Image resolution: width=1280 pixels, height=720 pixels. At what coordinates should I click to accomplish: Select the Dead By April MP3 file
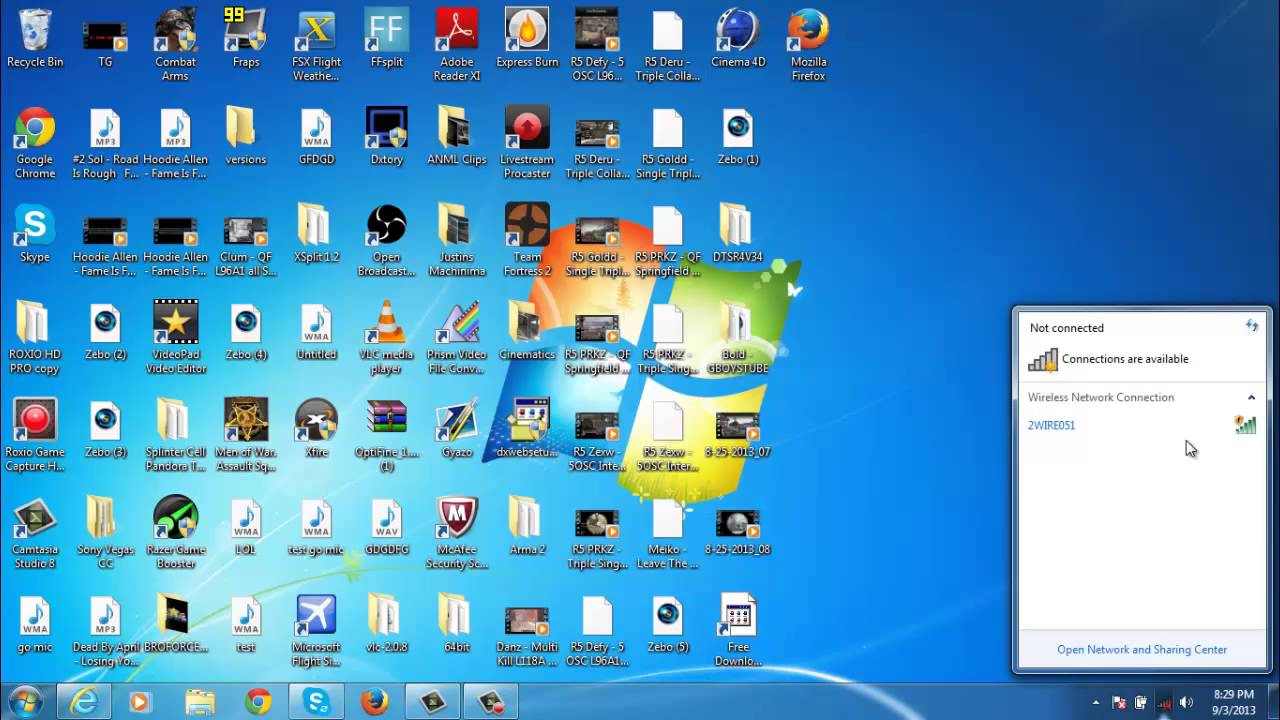(x=105, y=630)
